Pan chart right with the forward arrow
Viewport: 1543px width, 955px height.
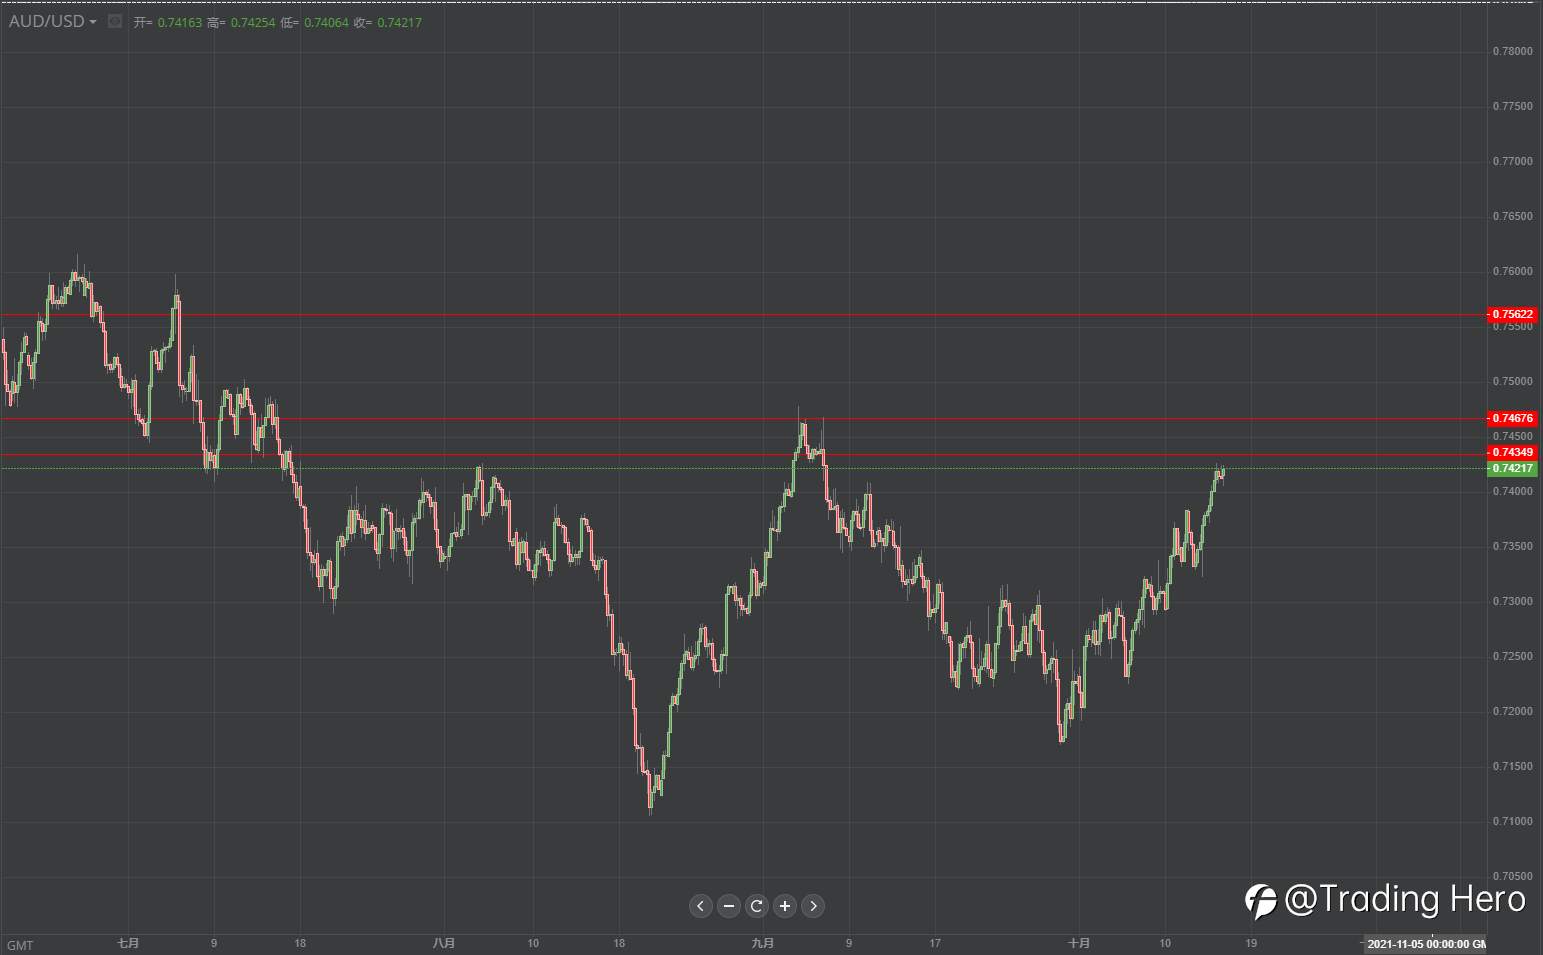tap(813, 906)
